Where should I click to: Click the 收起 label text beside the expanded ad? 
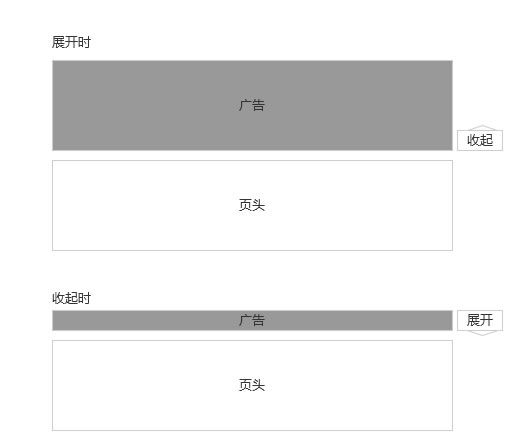tap(480, 140)
